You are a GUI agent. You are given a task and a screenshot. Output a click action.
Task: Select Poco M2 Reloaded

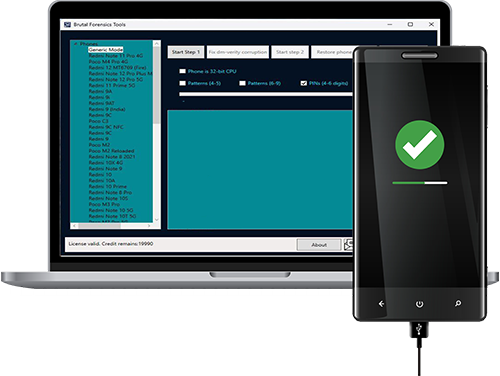pos(111,151)
